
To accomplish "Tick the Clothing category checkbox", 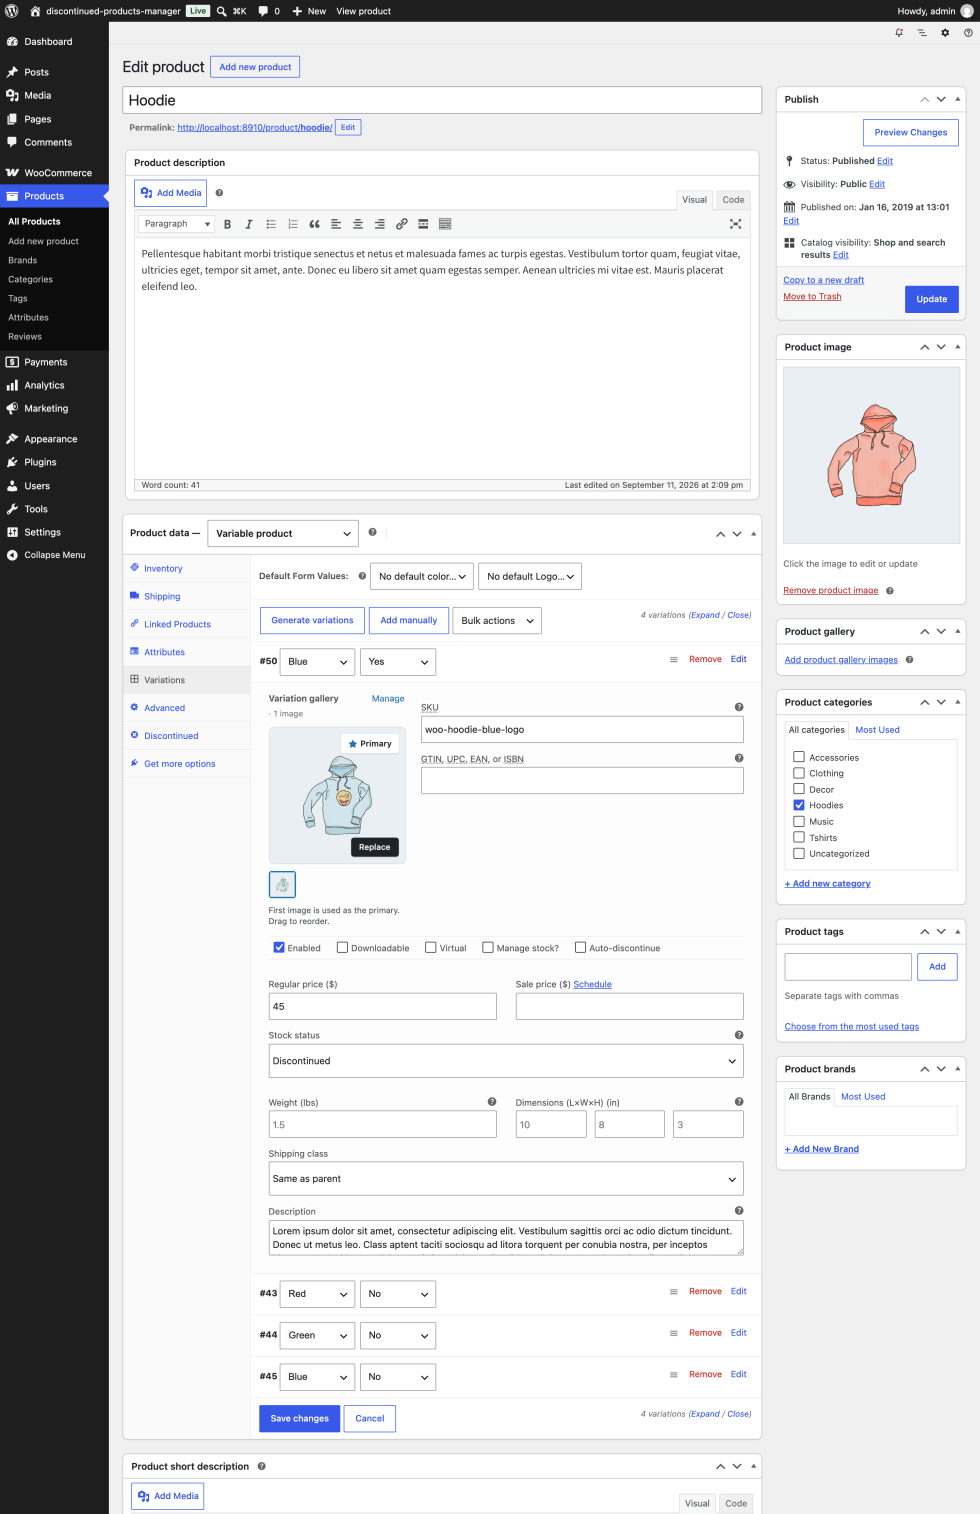I will coord(799,773).
